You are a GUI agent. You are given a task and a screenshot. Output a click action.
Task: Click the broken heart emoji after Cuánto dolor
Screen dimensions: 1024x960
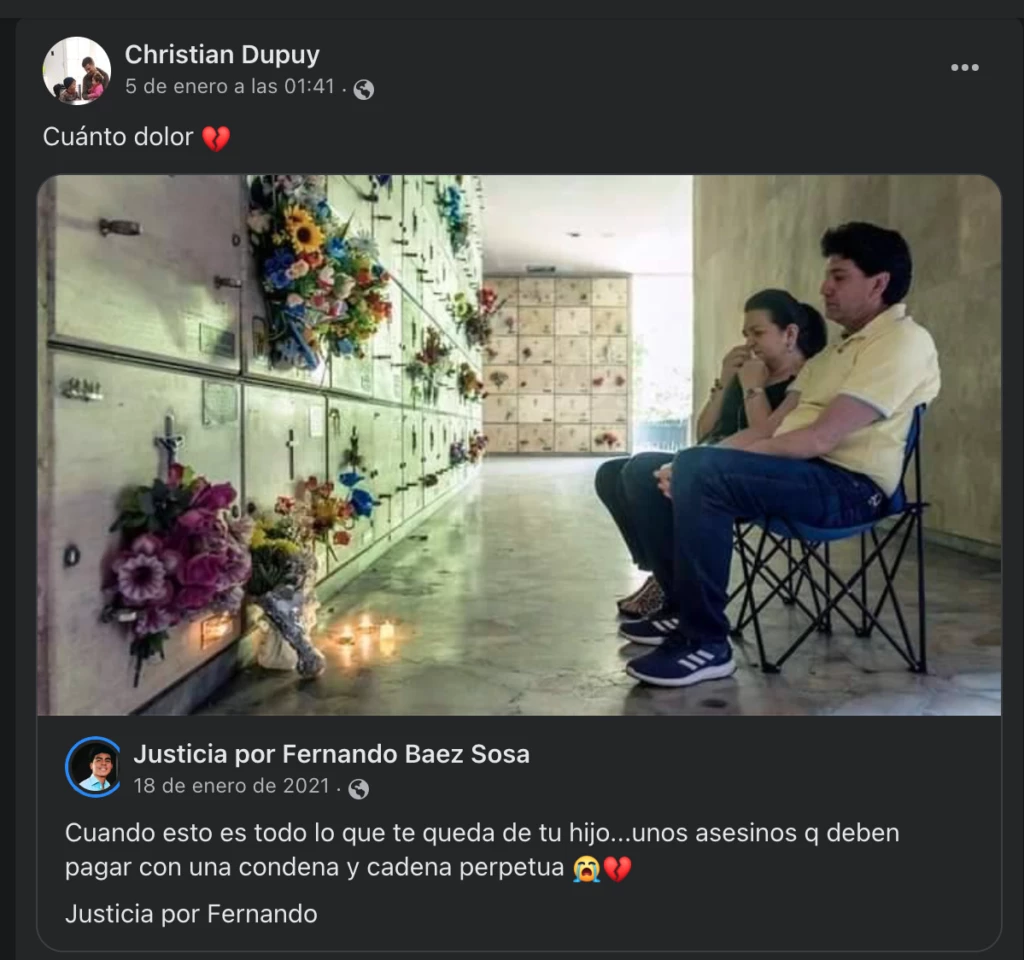click(216, 138)
